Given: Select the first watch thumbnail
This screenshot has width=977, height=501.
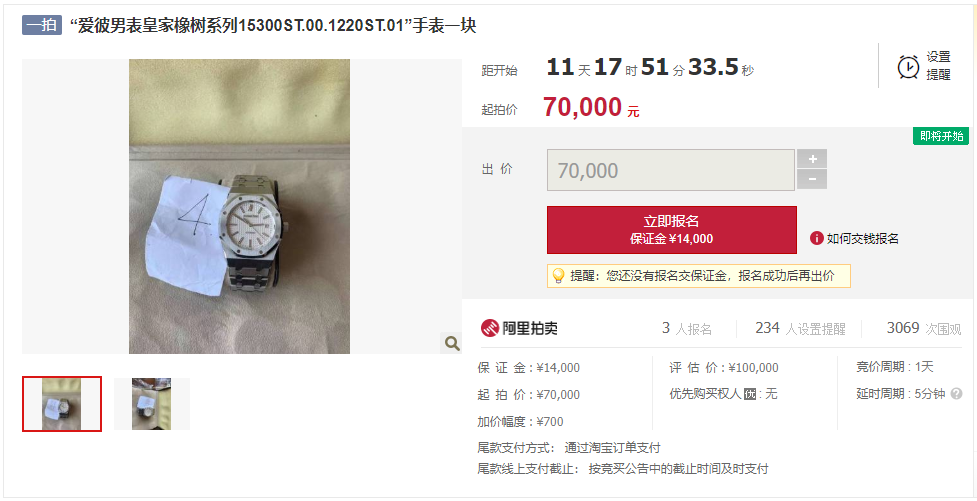Looking at the screenshot, I should click(62, 404).
